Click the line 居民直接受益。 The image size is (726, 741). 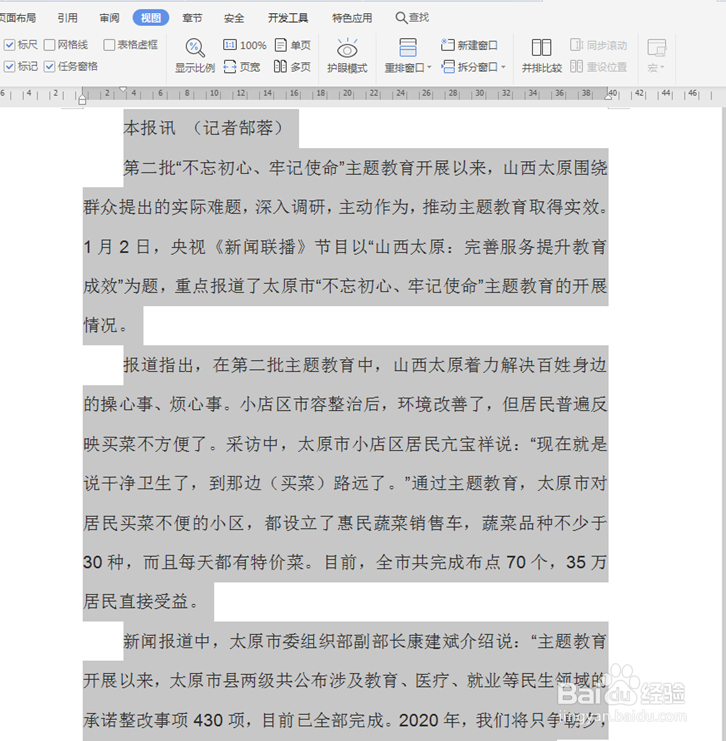(x=141, y=602)
